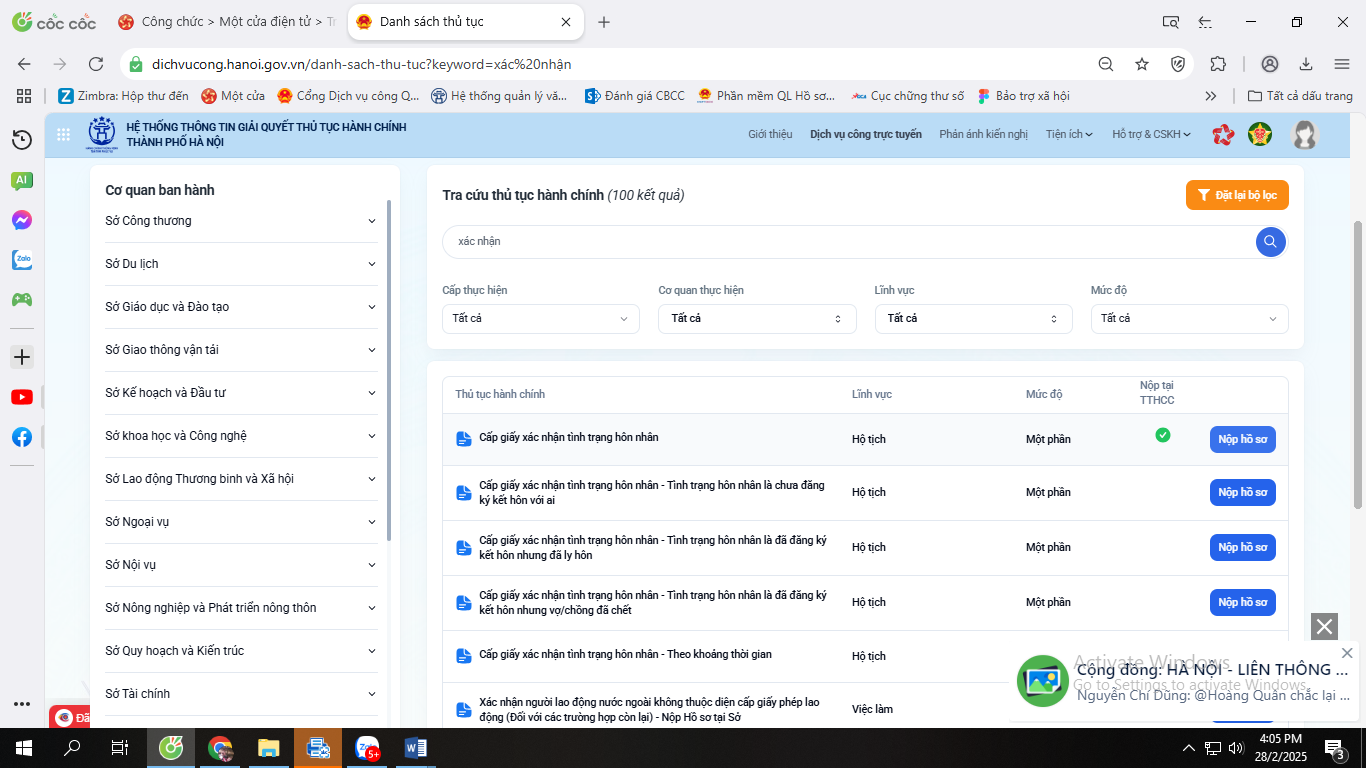This screenshot has width=1366, height=768.
Task: Expand Sở Giáo dục và Đào tạo
Action: pos(241,307)
